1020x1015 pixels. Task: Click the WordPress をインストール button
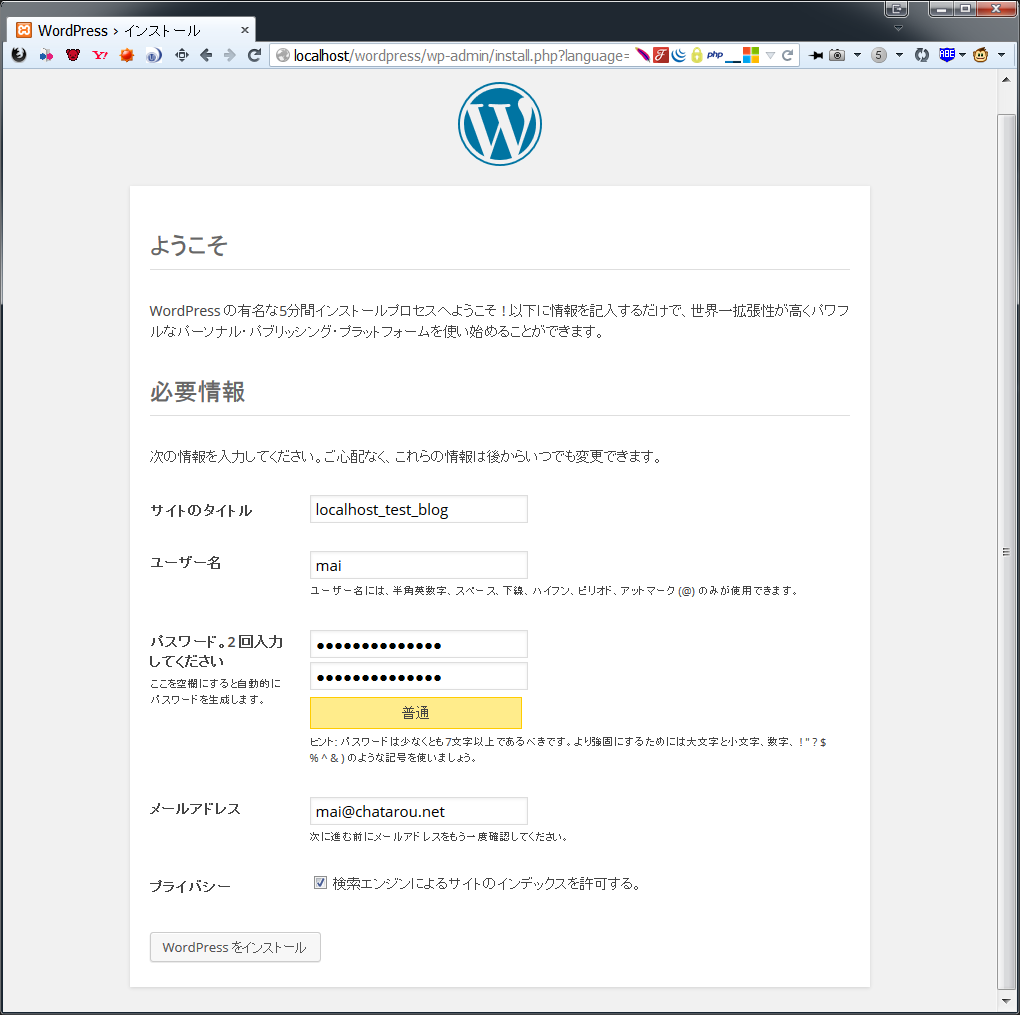(235, 947)
